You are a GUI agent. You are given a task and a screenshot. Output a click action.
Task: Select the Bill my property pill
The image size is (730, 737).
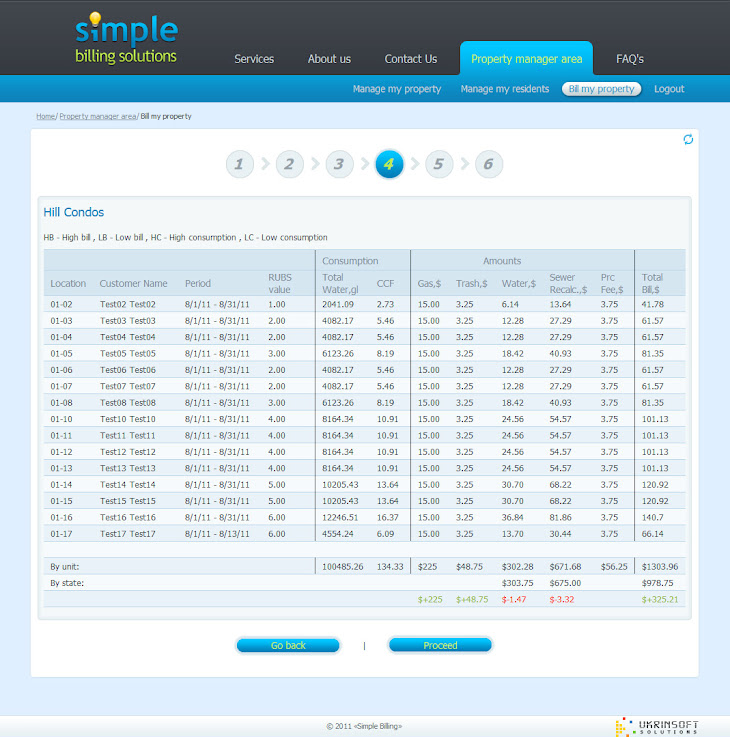601,89
